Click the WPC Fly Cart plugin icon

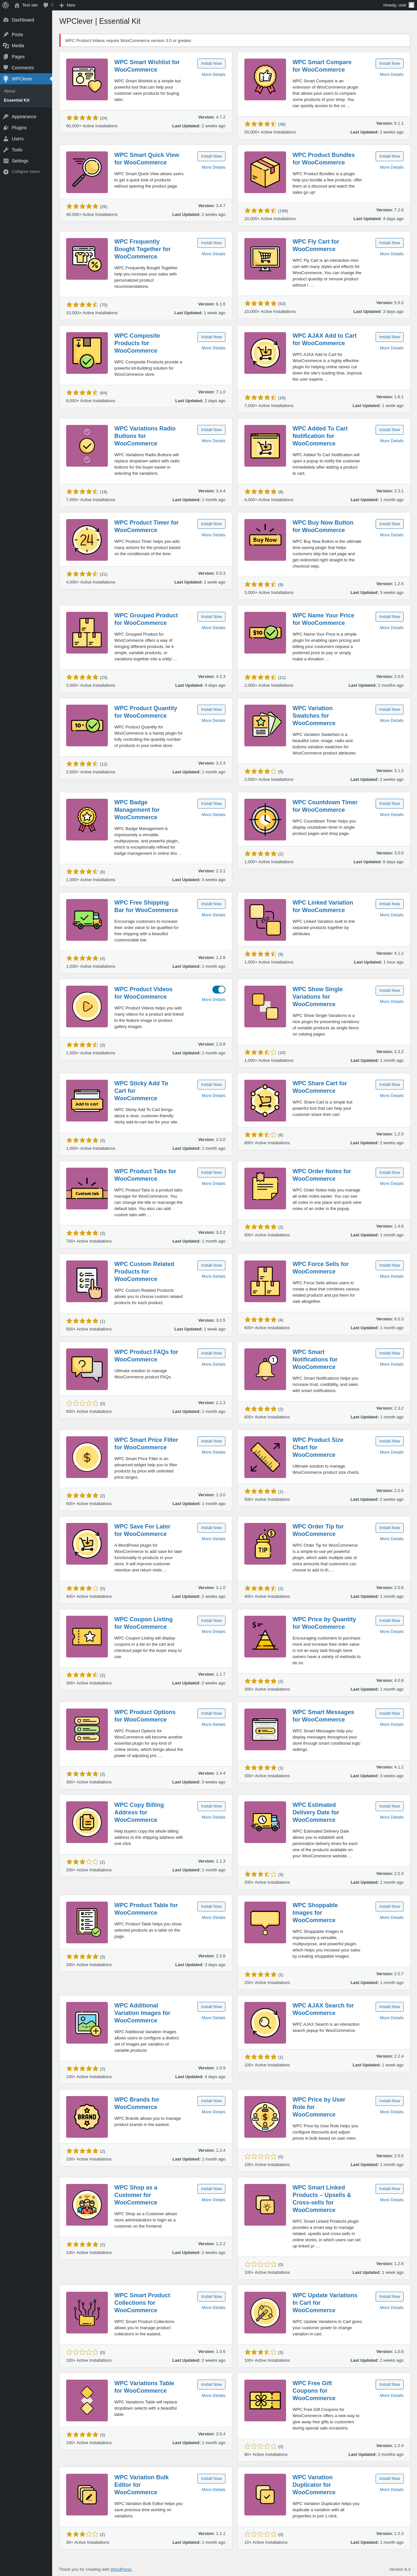coord(265,259)
